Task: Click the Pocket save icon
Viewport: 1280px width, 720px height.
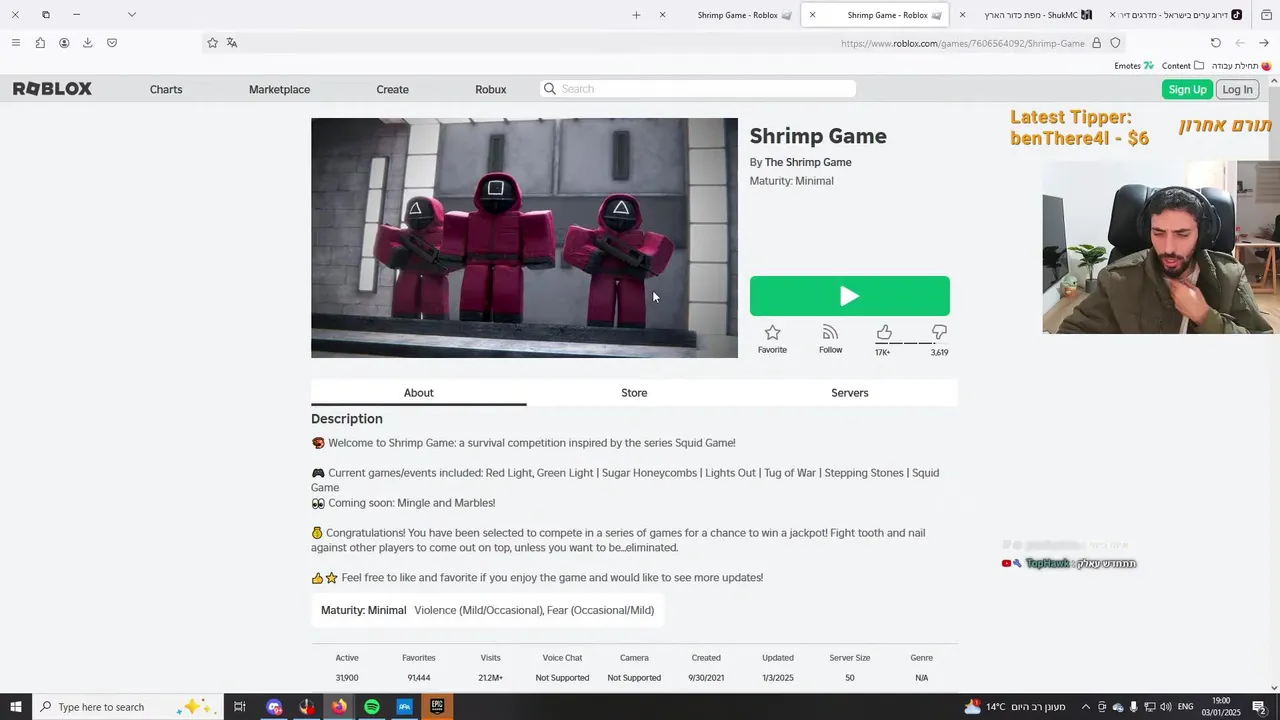Action: (112, 43)
